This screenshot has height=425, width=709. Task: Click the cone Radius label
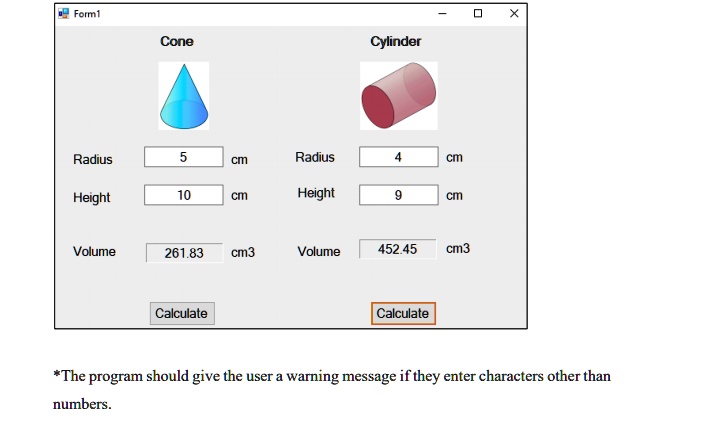pyautogui.click(x=93, y=160)
